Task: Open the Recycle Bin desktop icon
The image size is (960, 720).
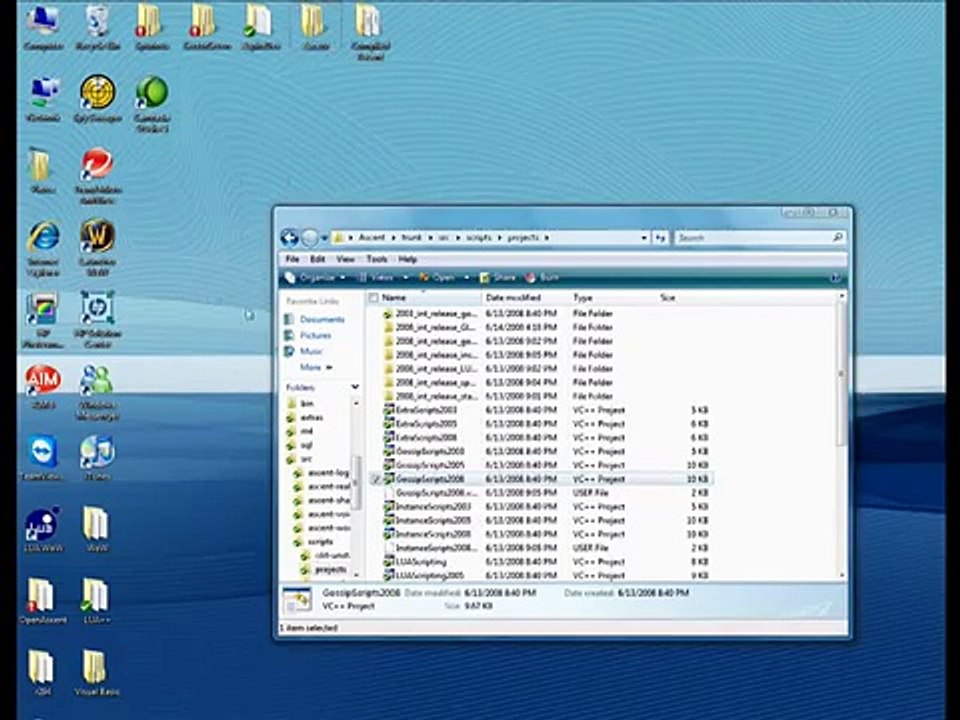Action: pos(97,28)
